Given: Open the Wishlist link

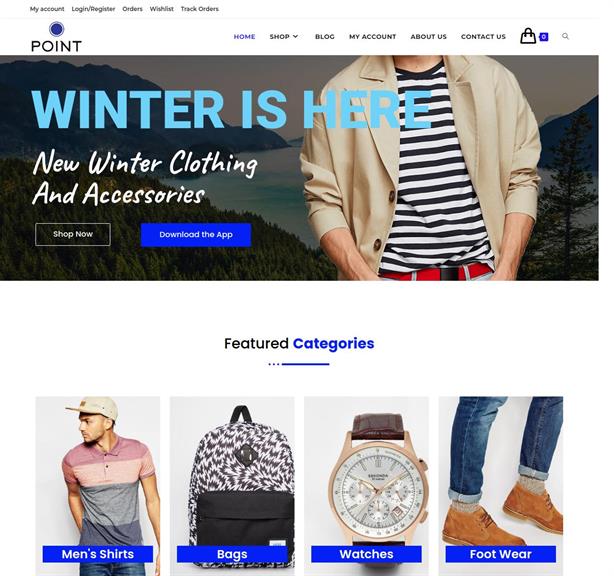Looking at the screenshot, I should (x=161, y=9).
